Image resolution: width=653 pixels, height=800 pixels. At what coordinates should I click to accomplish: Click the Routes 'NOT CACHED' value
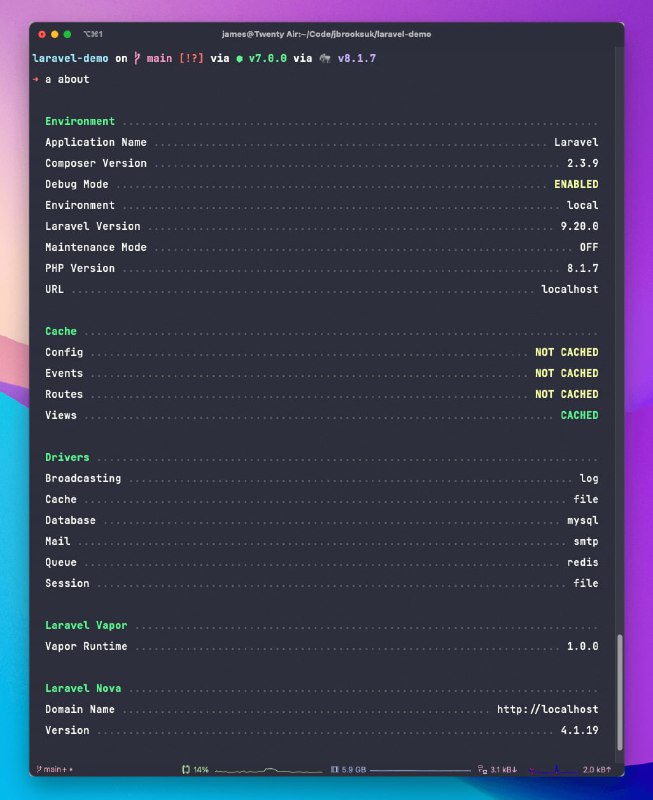pyautogui.click(x=567, y=394)
